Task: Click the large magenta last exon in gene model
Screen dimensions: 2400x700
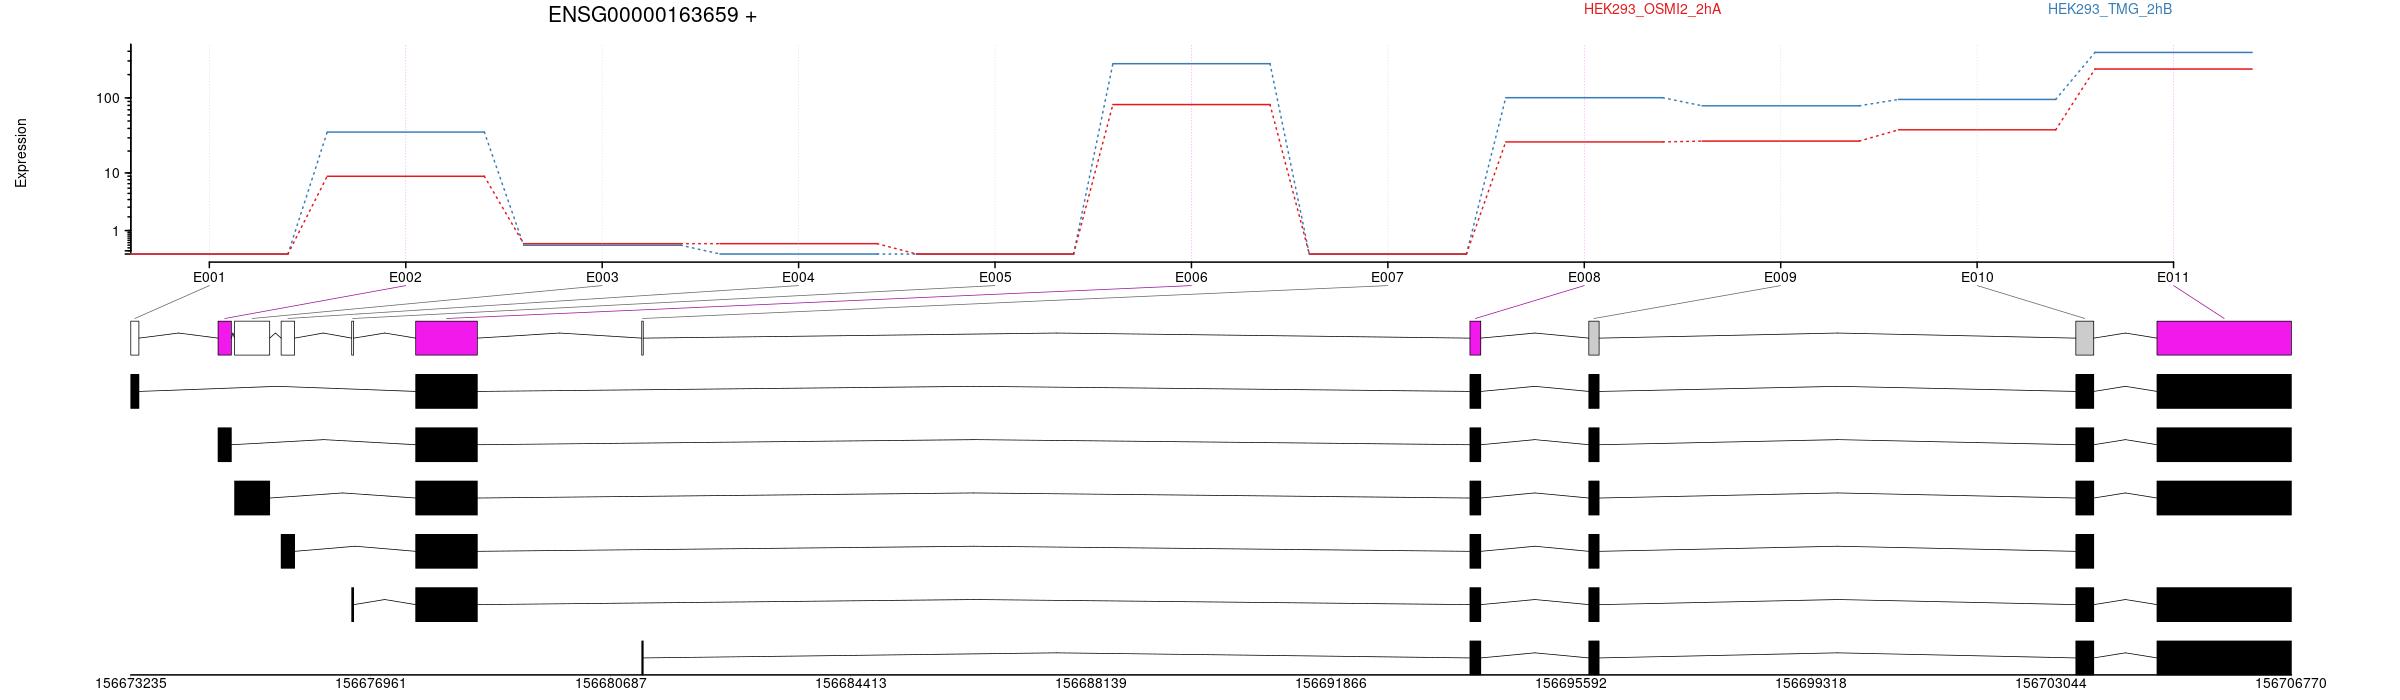Action: tap(2224, 338)
